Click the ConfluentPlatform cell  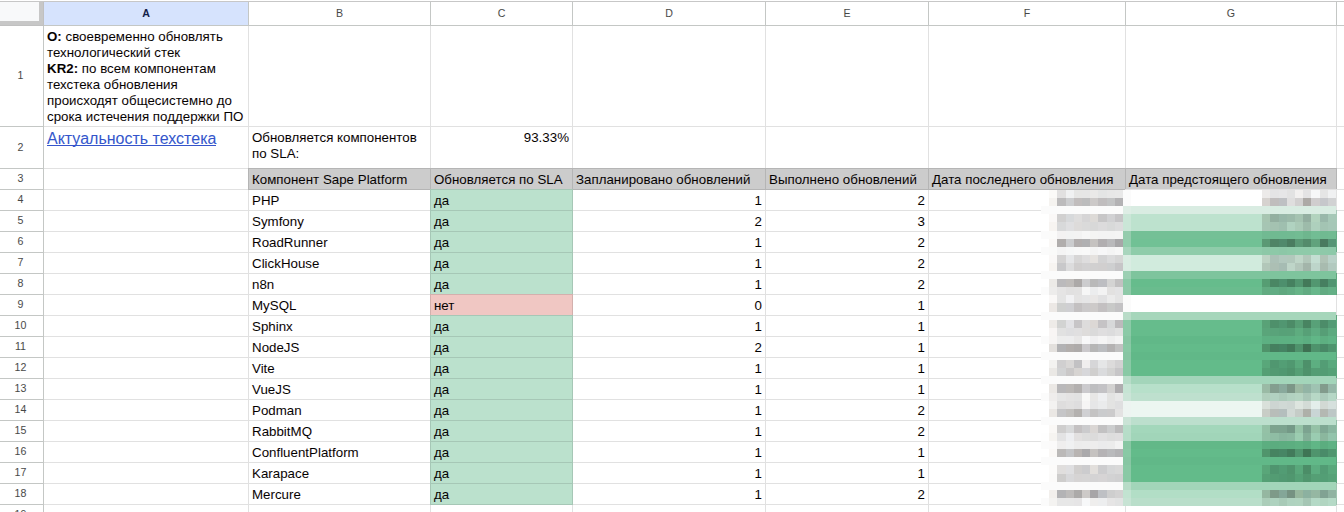click(339, 452)
